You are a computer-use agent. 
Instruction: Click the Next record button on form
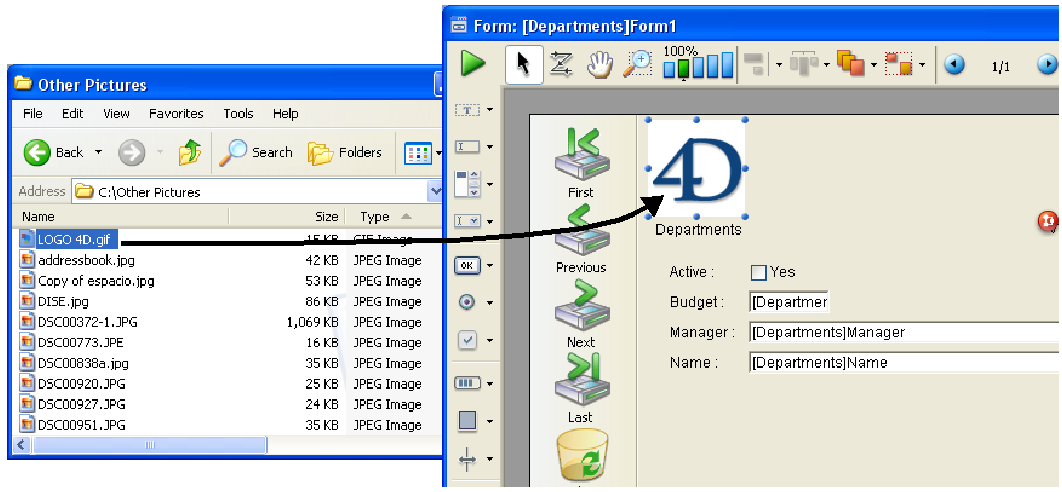tap(581, 313)
